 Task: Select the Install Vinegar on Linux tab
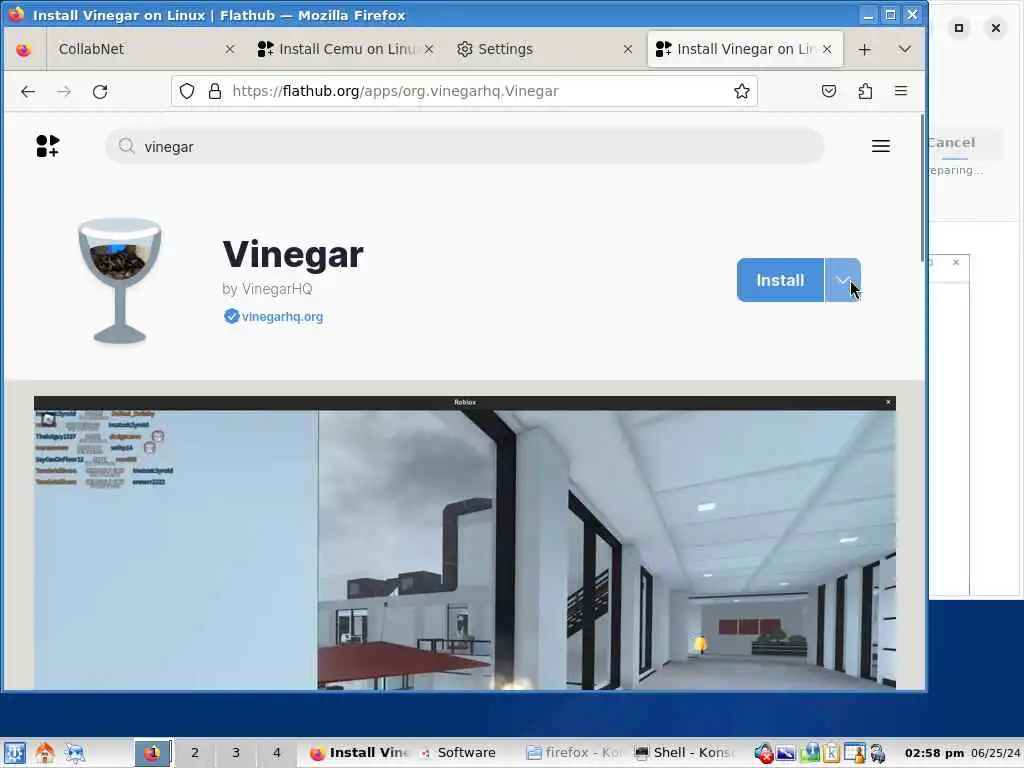[x=744, y=49]
